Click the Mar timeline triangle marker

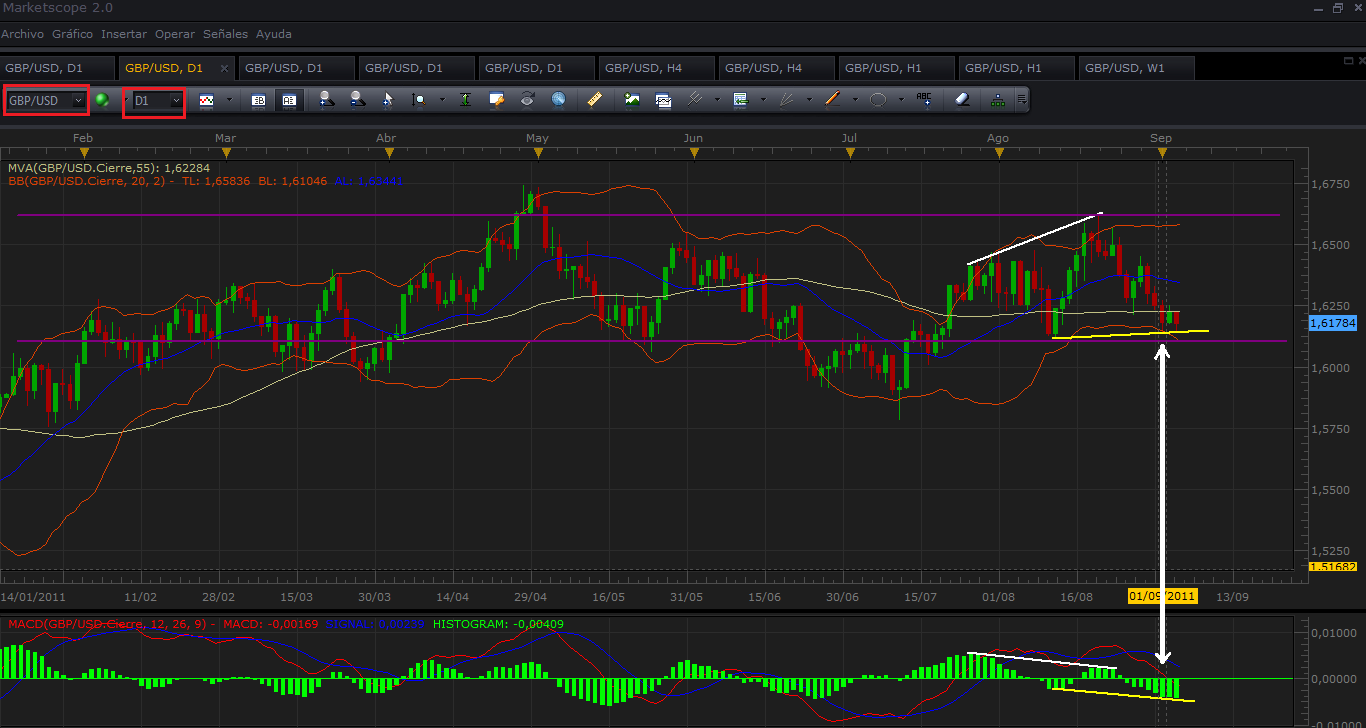click(x=226, y=152)
